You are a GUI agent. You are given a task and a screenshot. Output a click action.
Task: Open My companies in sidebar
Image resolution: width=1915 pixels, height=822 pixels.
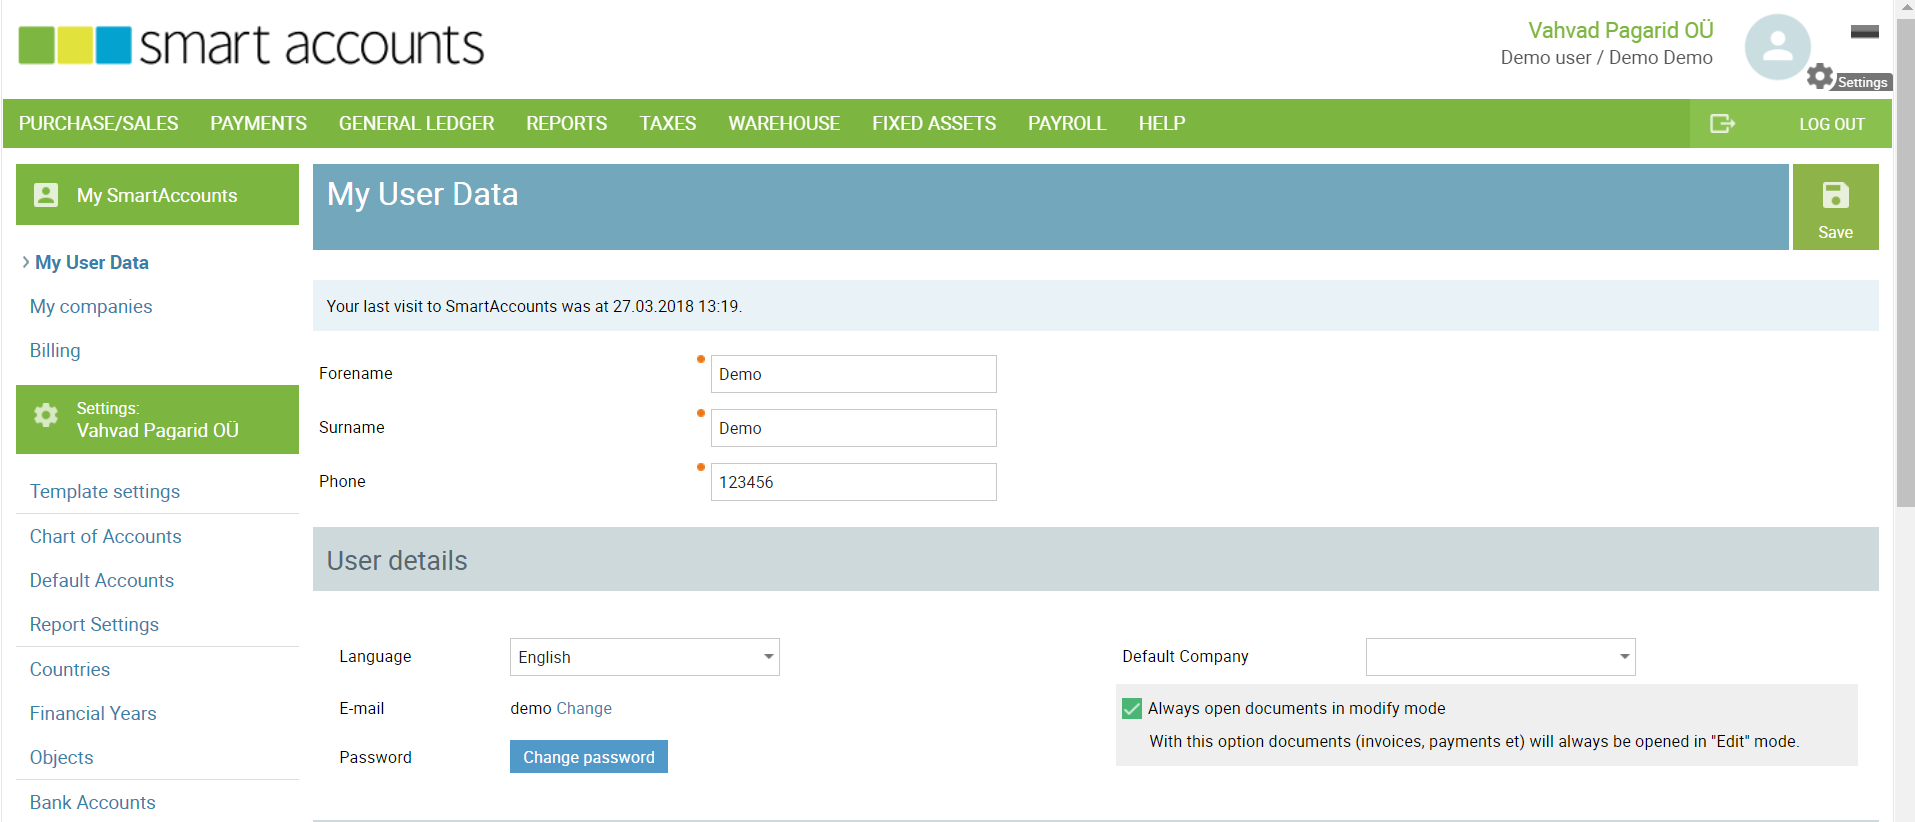91,306
